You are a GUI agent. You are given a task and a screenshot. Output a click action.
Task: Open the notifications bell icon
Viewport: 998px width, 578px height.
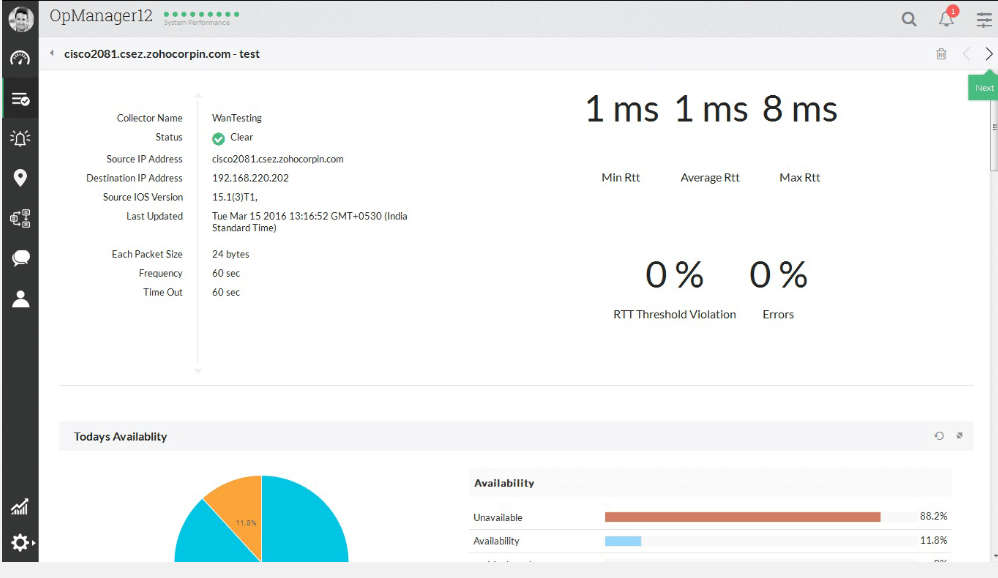point(946,18)
